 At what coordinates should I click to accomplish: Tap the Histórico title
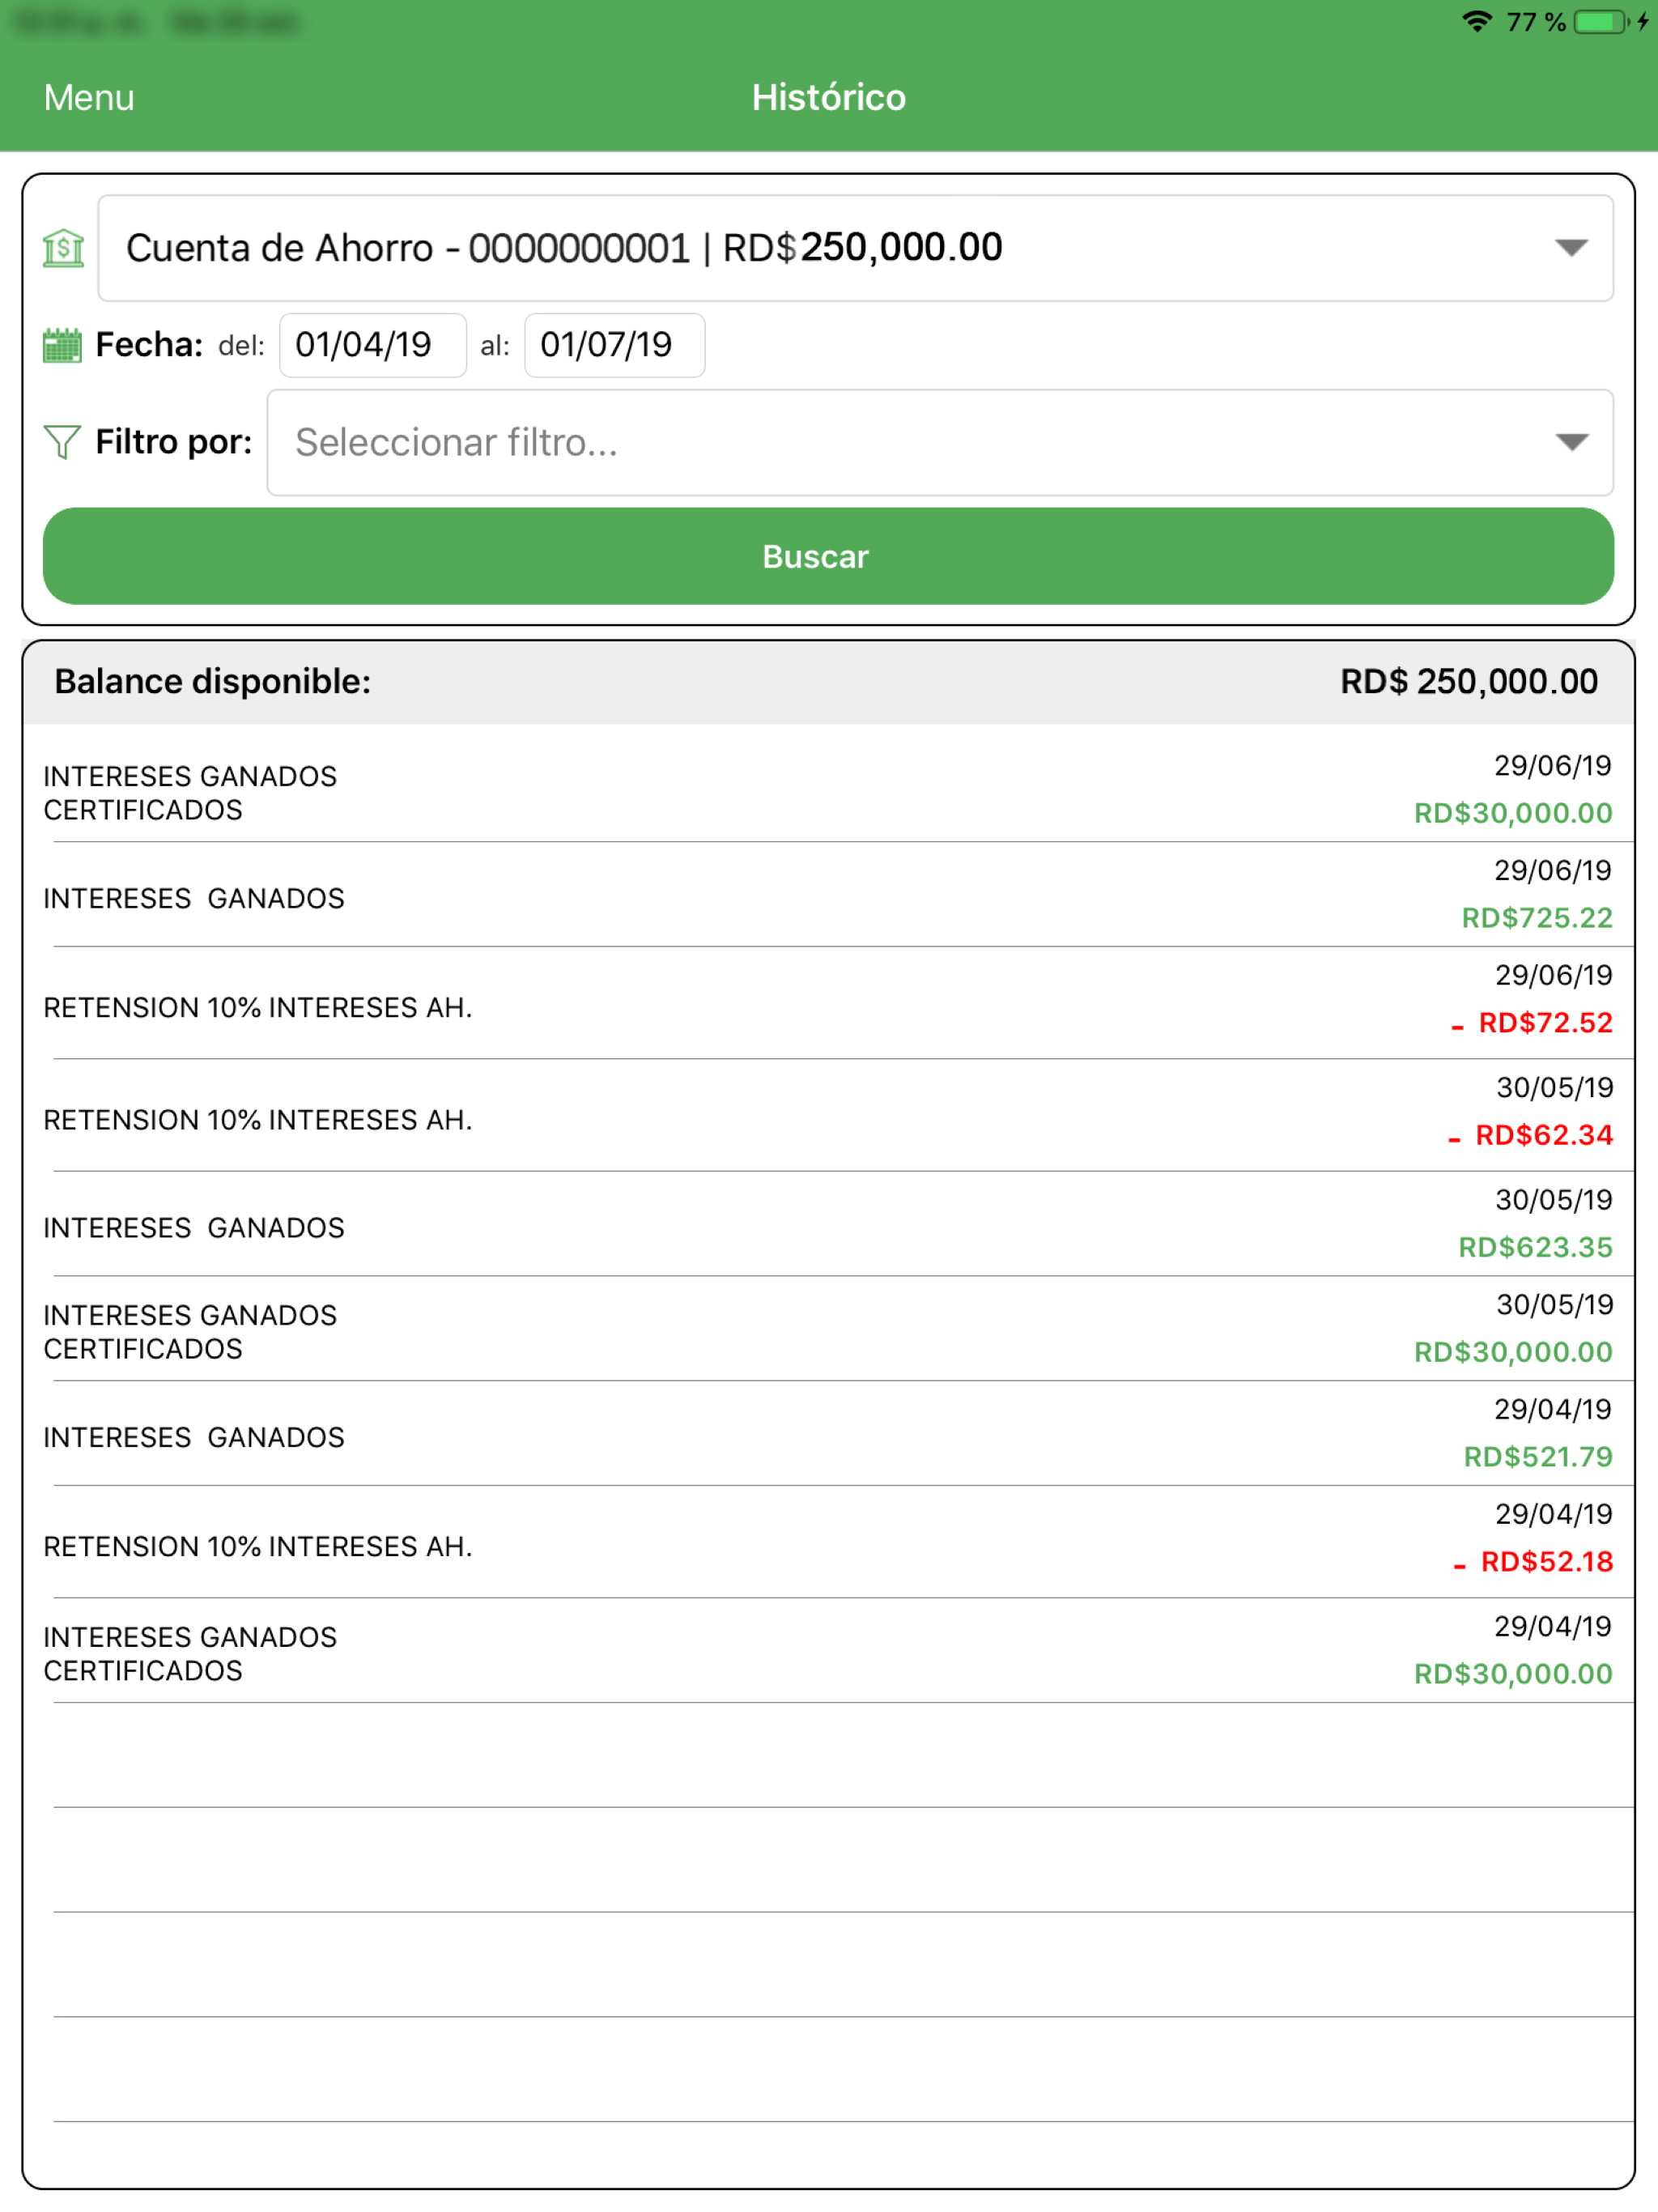tap(828, 97)
